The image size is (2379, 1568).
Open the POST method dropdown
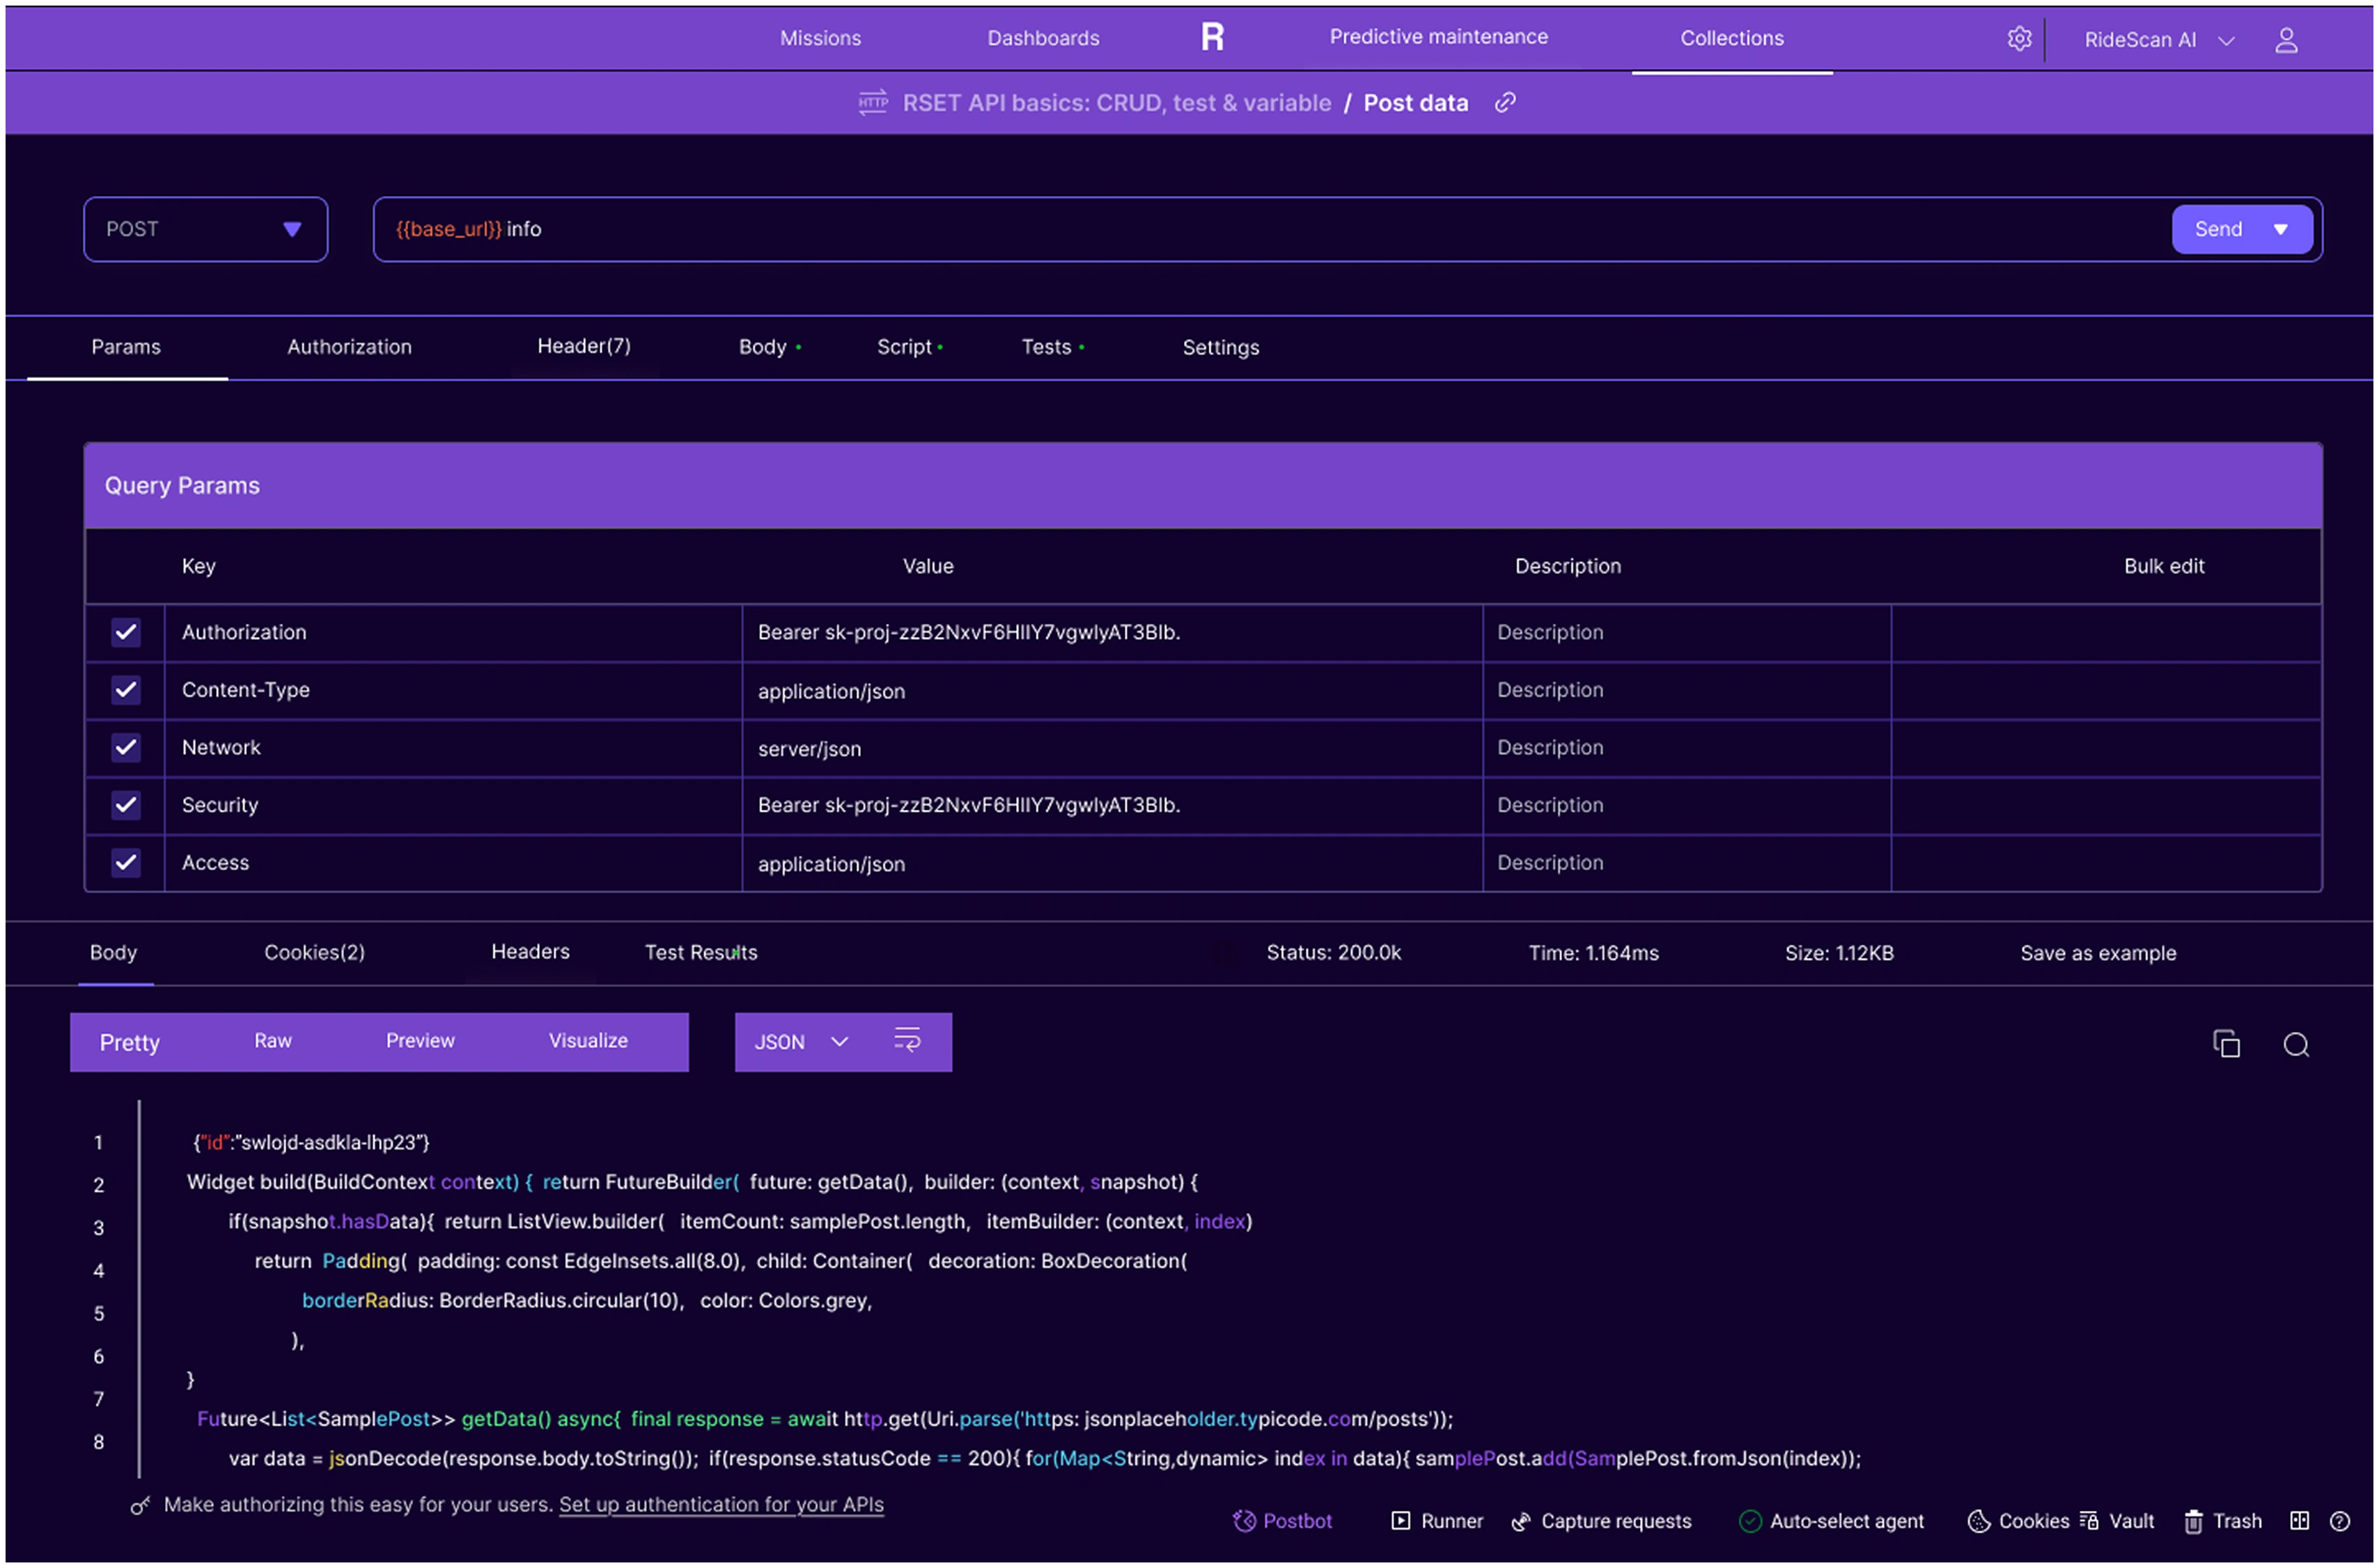(x=206, y=229)
